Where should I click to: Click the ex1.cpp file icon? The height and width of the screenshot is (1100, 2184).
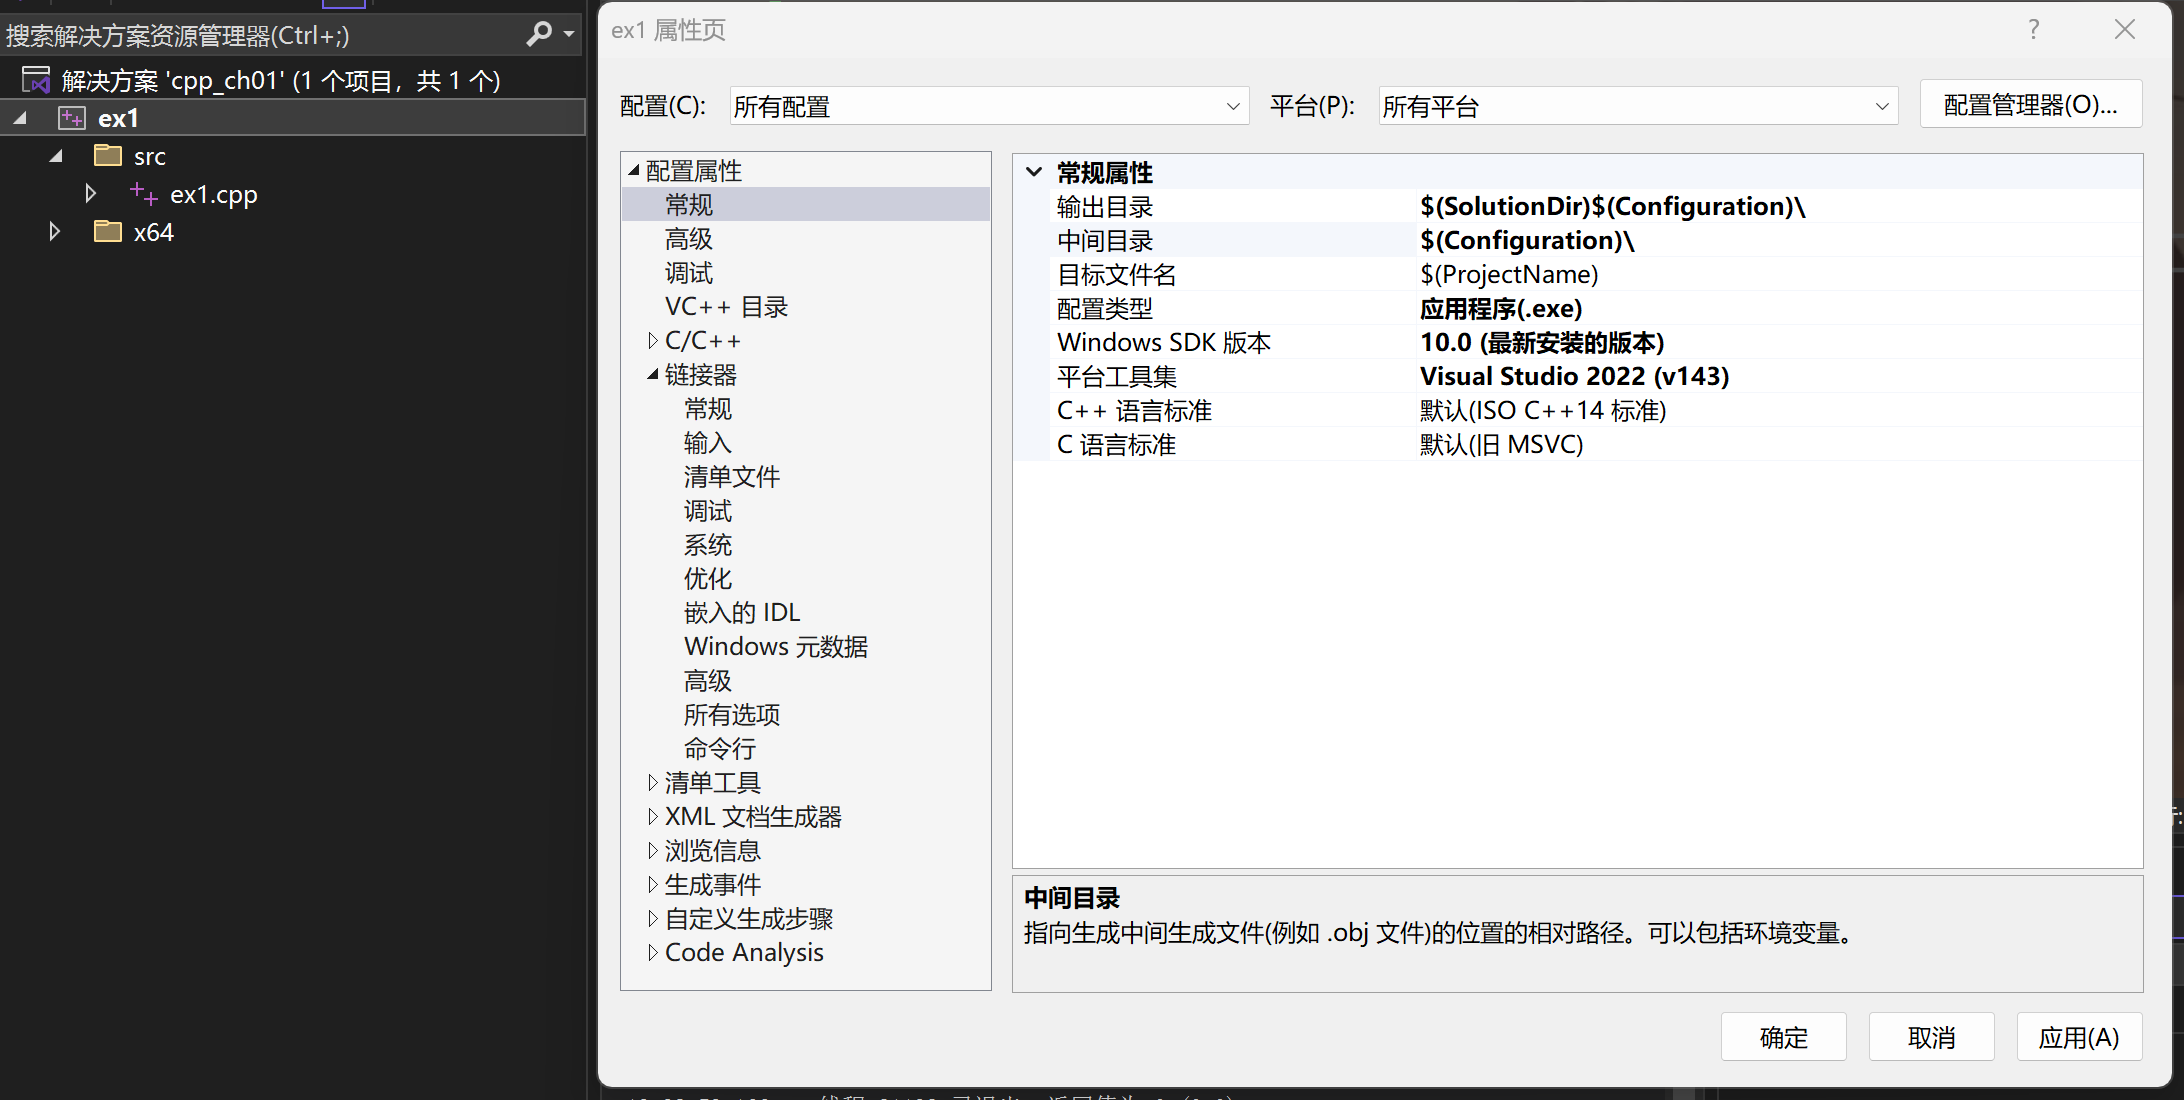(144, 194)
